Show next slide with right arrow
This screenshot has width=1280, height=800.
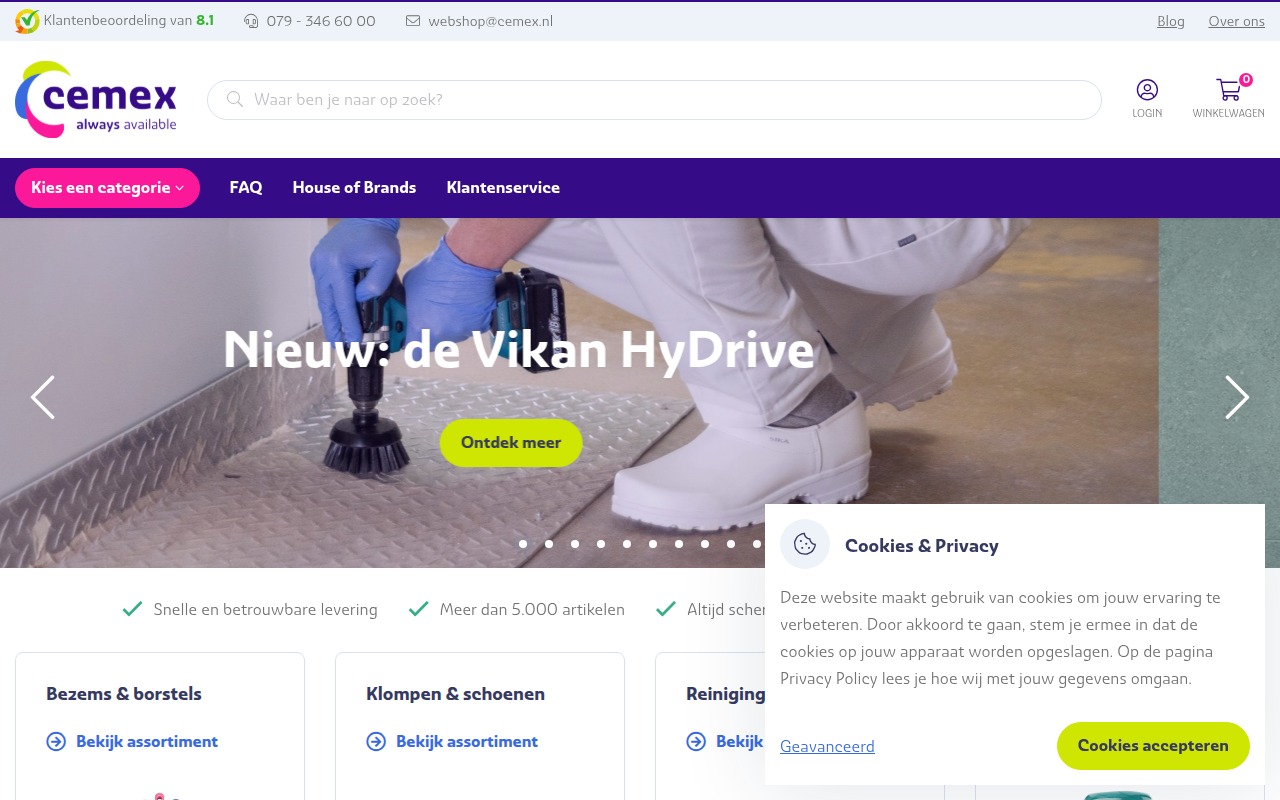tap(1237, 397)
